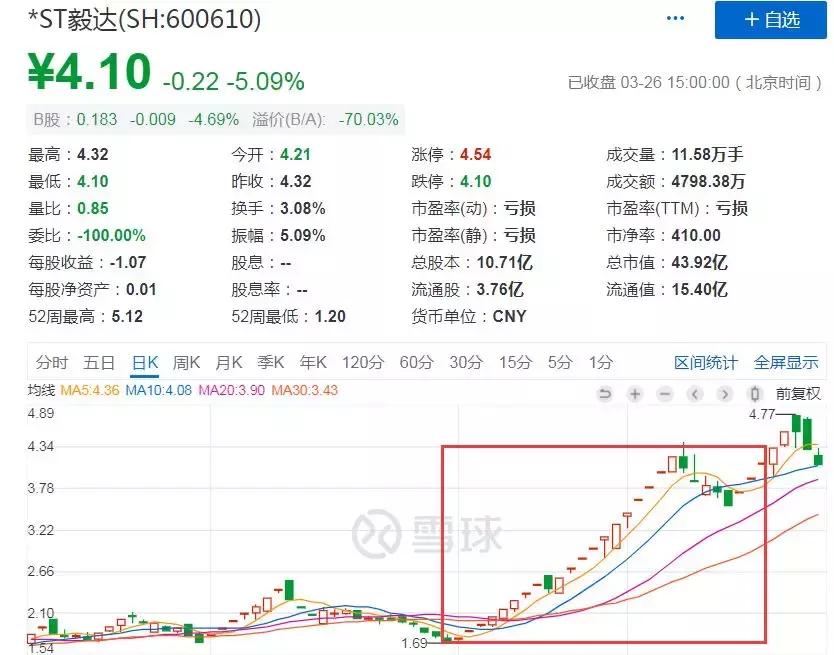834x655 pixels.
Task: Switch to the 周K weekly tab
Action: [x=186, y=363]
